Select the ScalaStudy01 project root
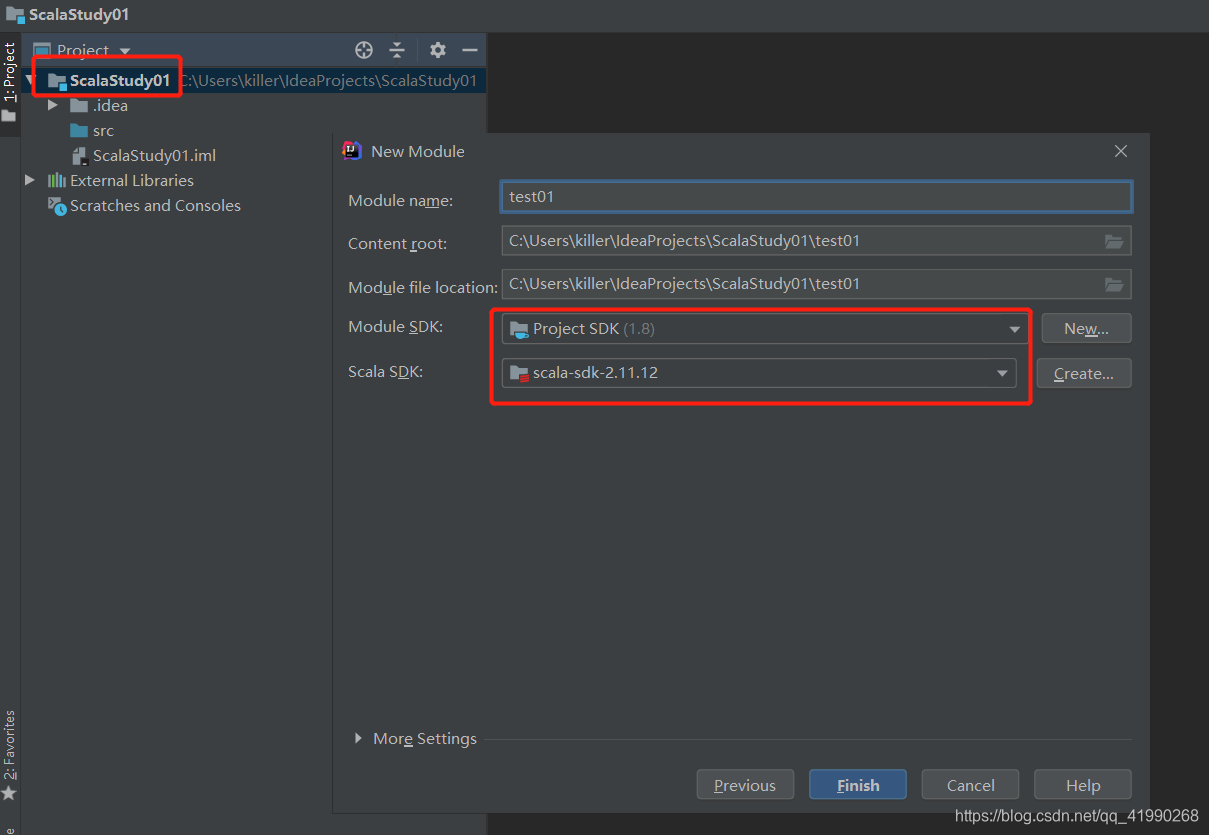This screenshot has width=1209, height=835. point(120,80)
